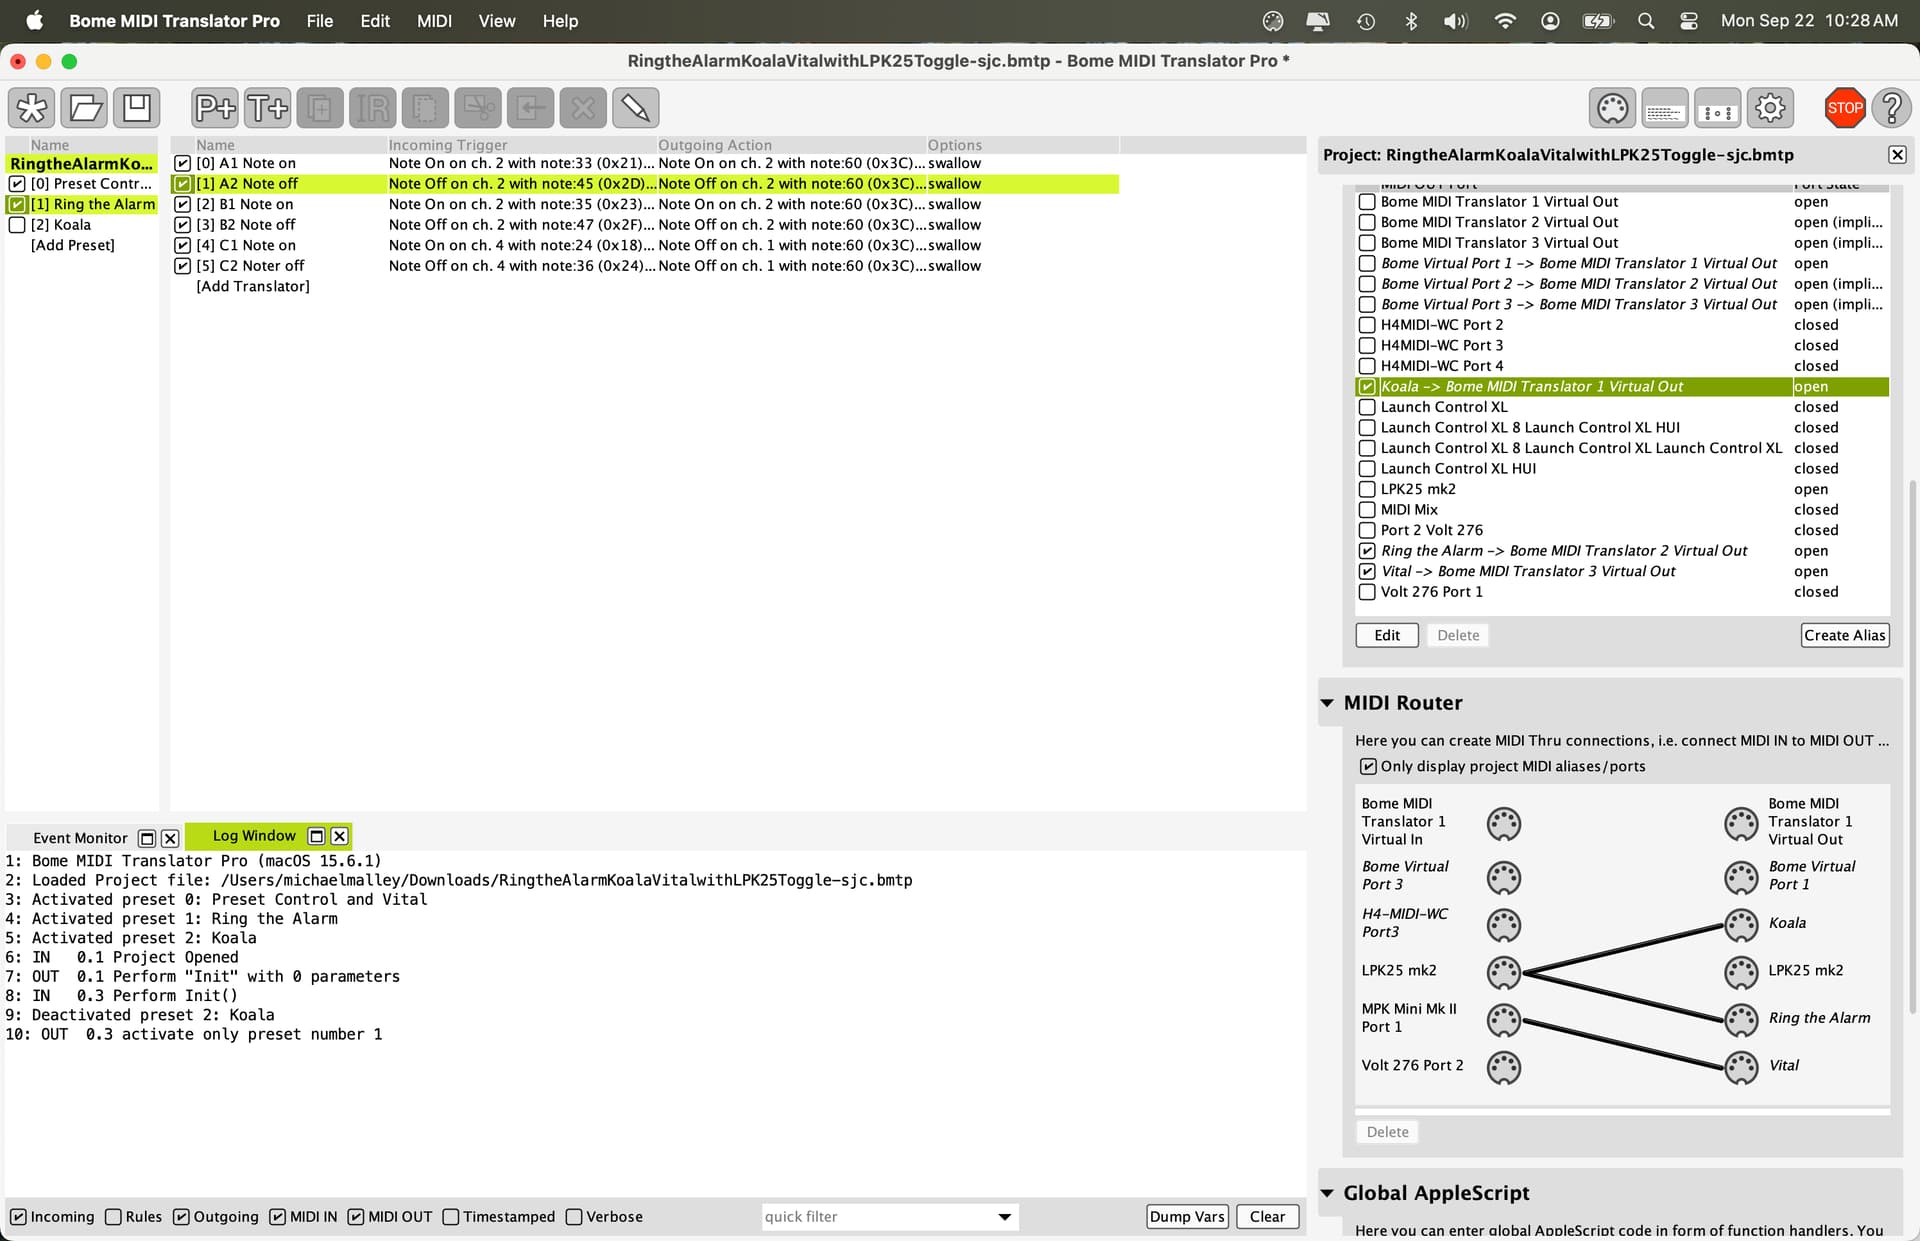Enable MIDI Mix output port checkbox
The width and height of the screenshot is (1920, 1241).
tap(1367, 510)
